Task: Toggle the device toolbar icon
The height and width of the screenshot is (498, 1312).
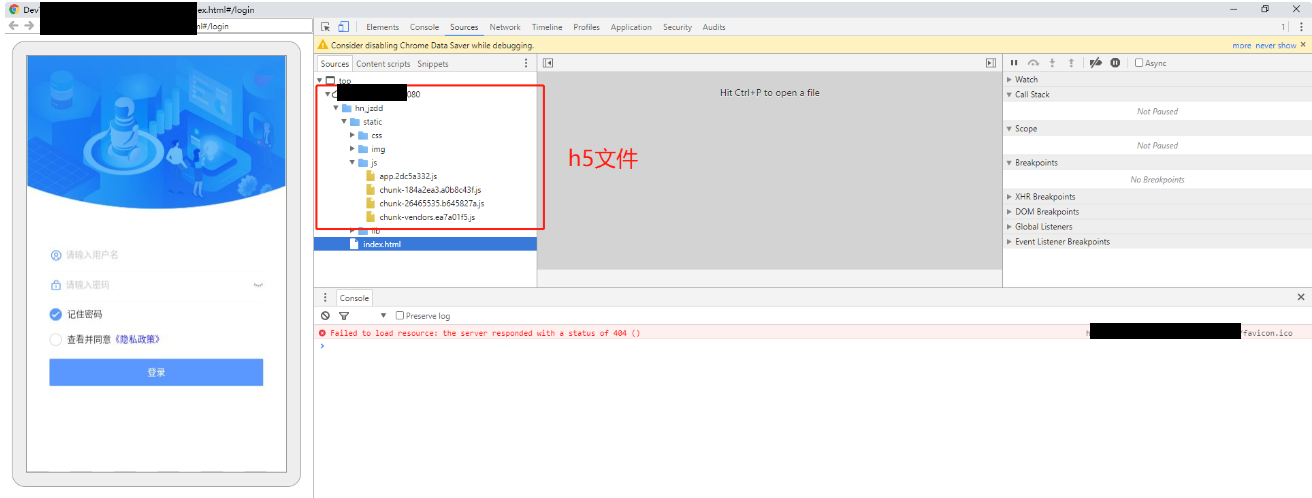Action: click(x=342, y=27)
